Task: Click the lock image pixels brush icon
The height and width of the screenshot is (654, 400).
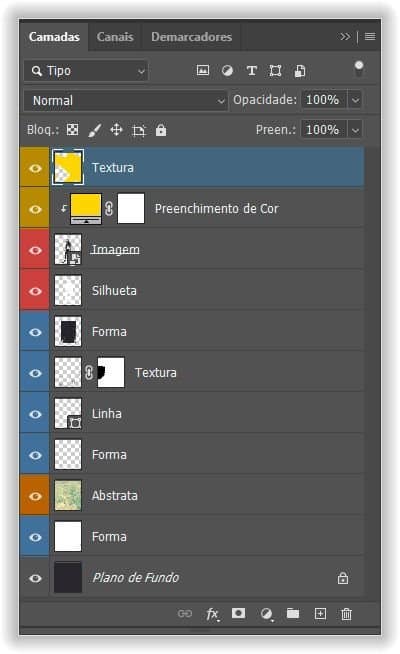Action: coord(95,130)
